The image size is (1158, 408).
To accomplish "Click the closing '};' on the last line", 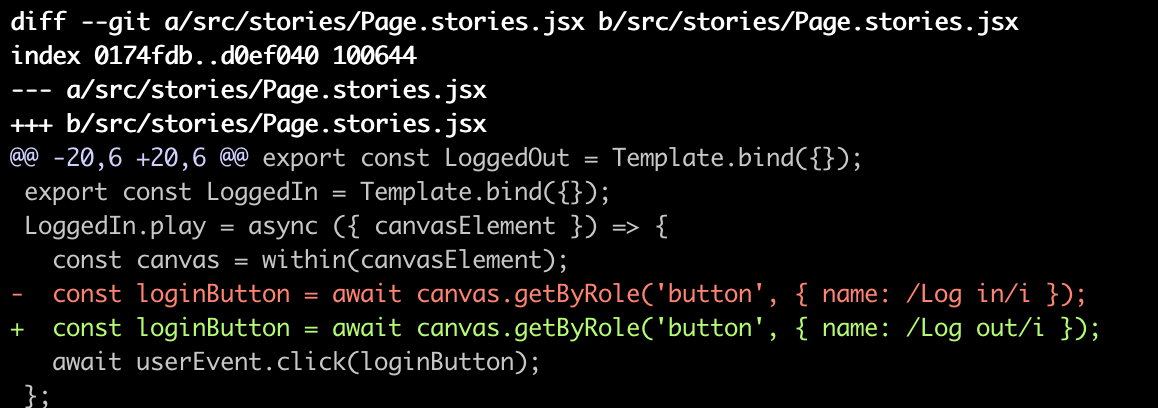I will tap(36, 396).
